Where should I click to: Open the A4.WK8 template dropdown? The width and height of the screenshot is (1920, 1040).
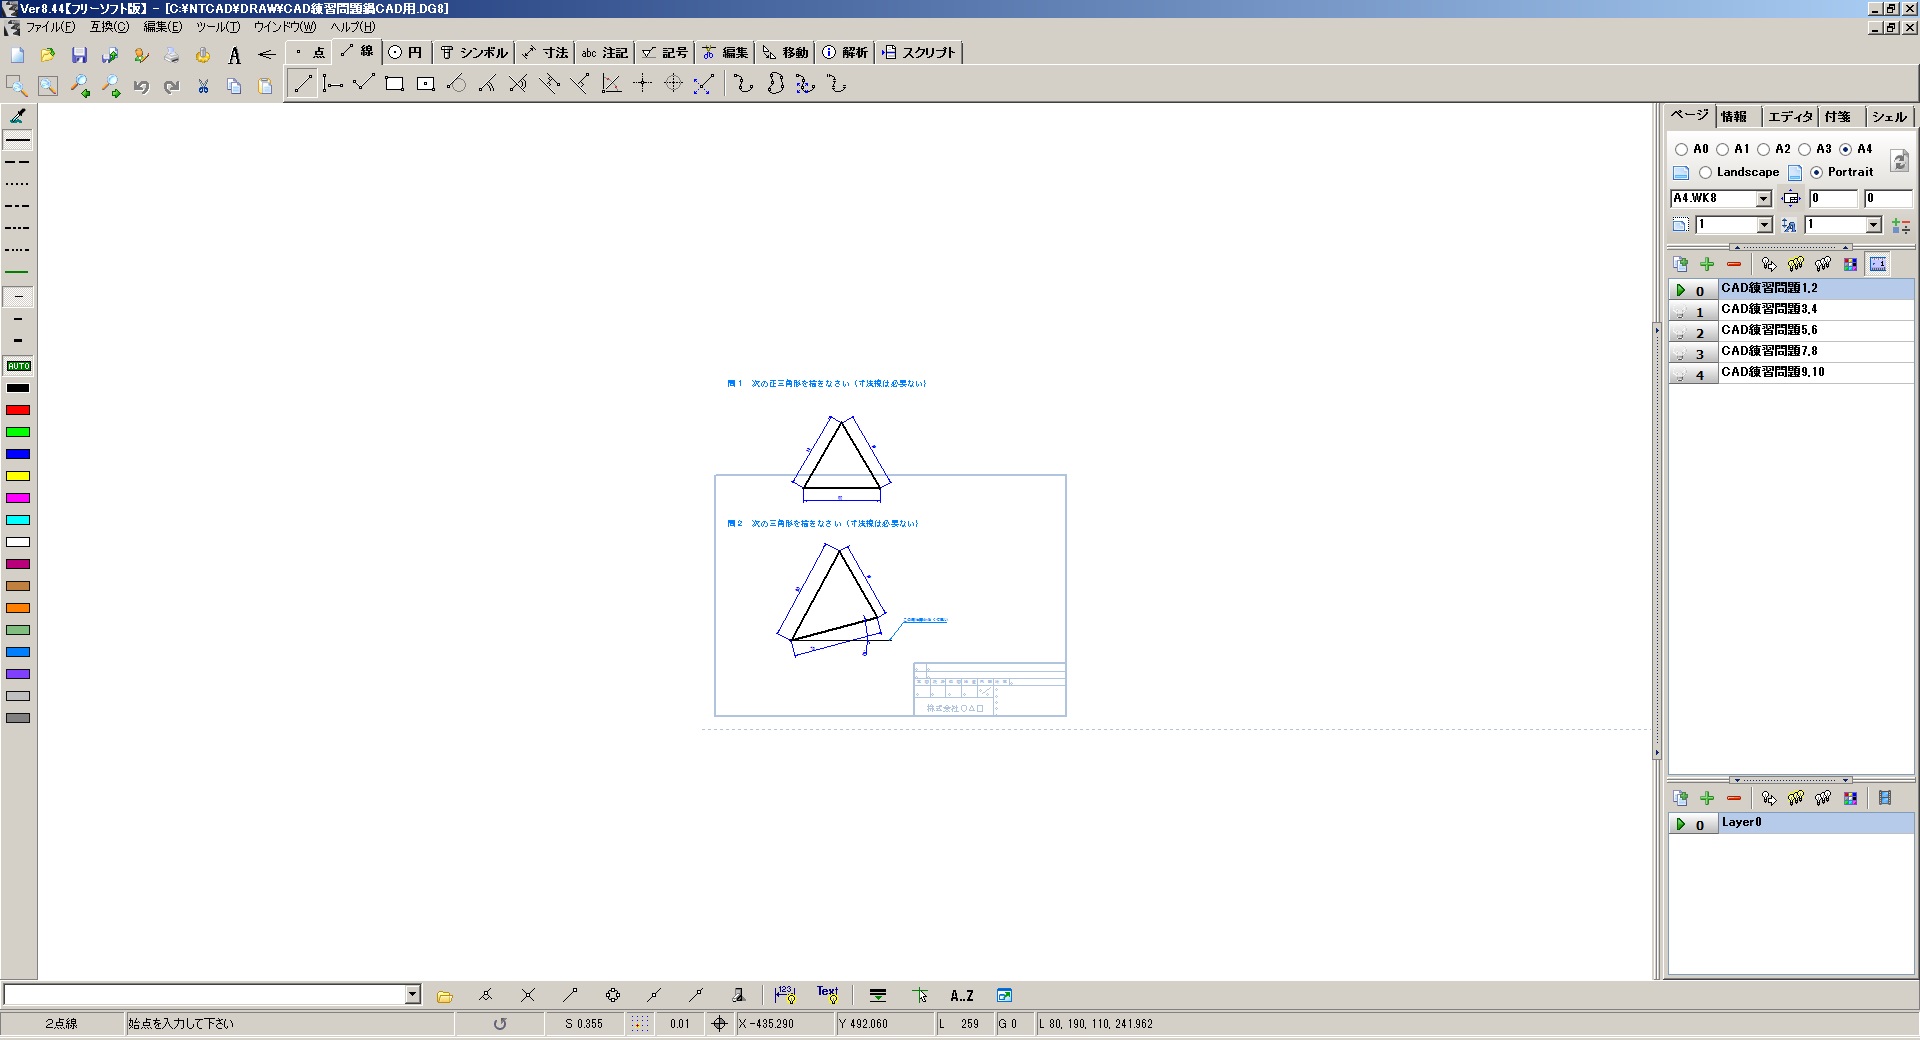pos(1763,199)
